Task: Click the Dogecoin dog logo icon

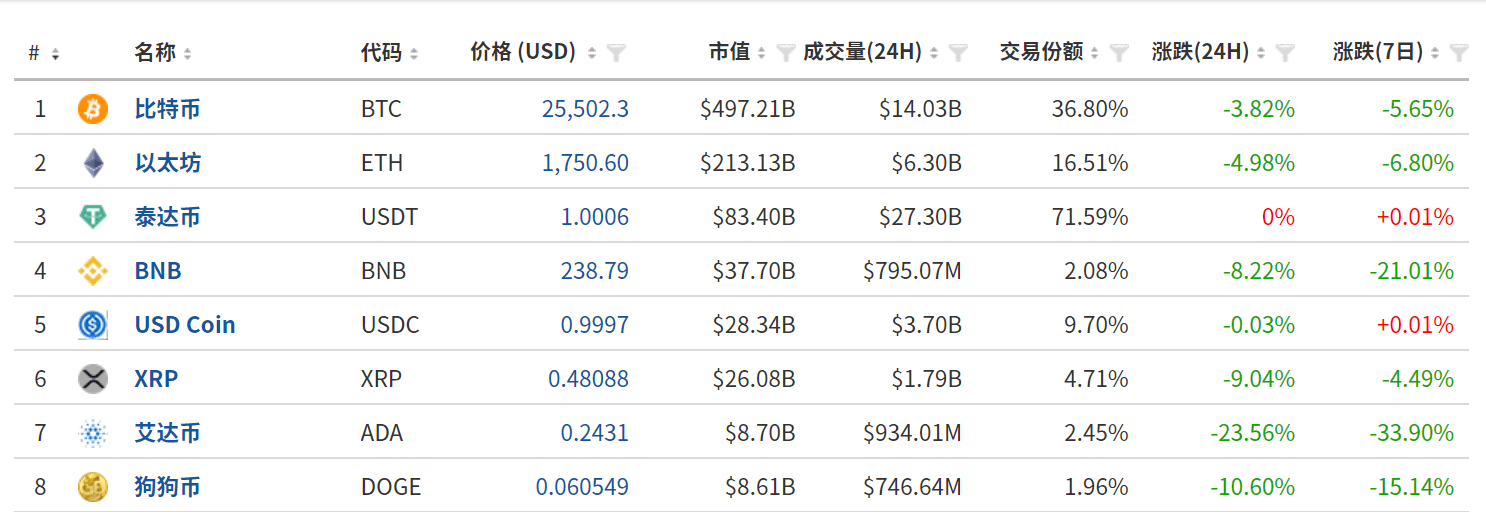Action: coord(93,487)
